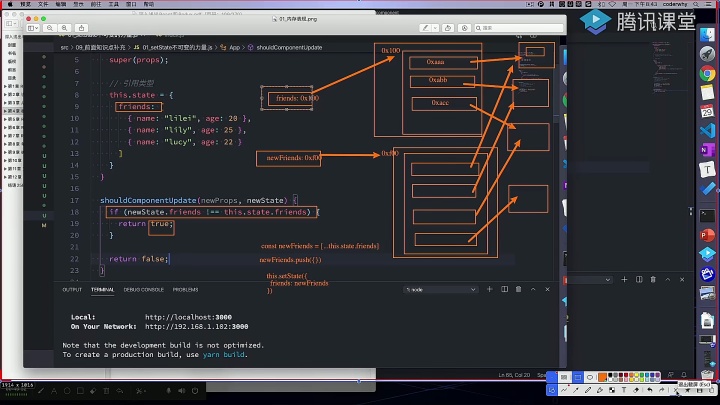
Task: Select the mosaic tool in annotation bar
Action: 612,390
